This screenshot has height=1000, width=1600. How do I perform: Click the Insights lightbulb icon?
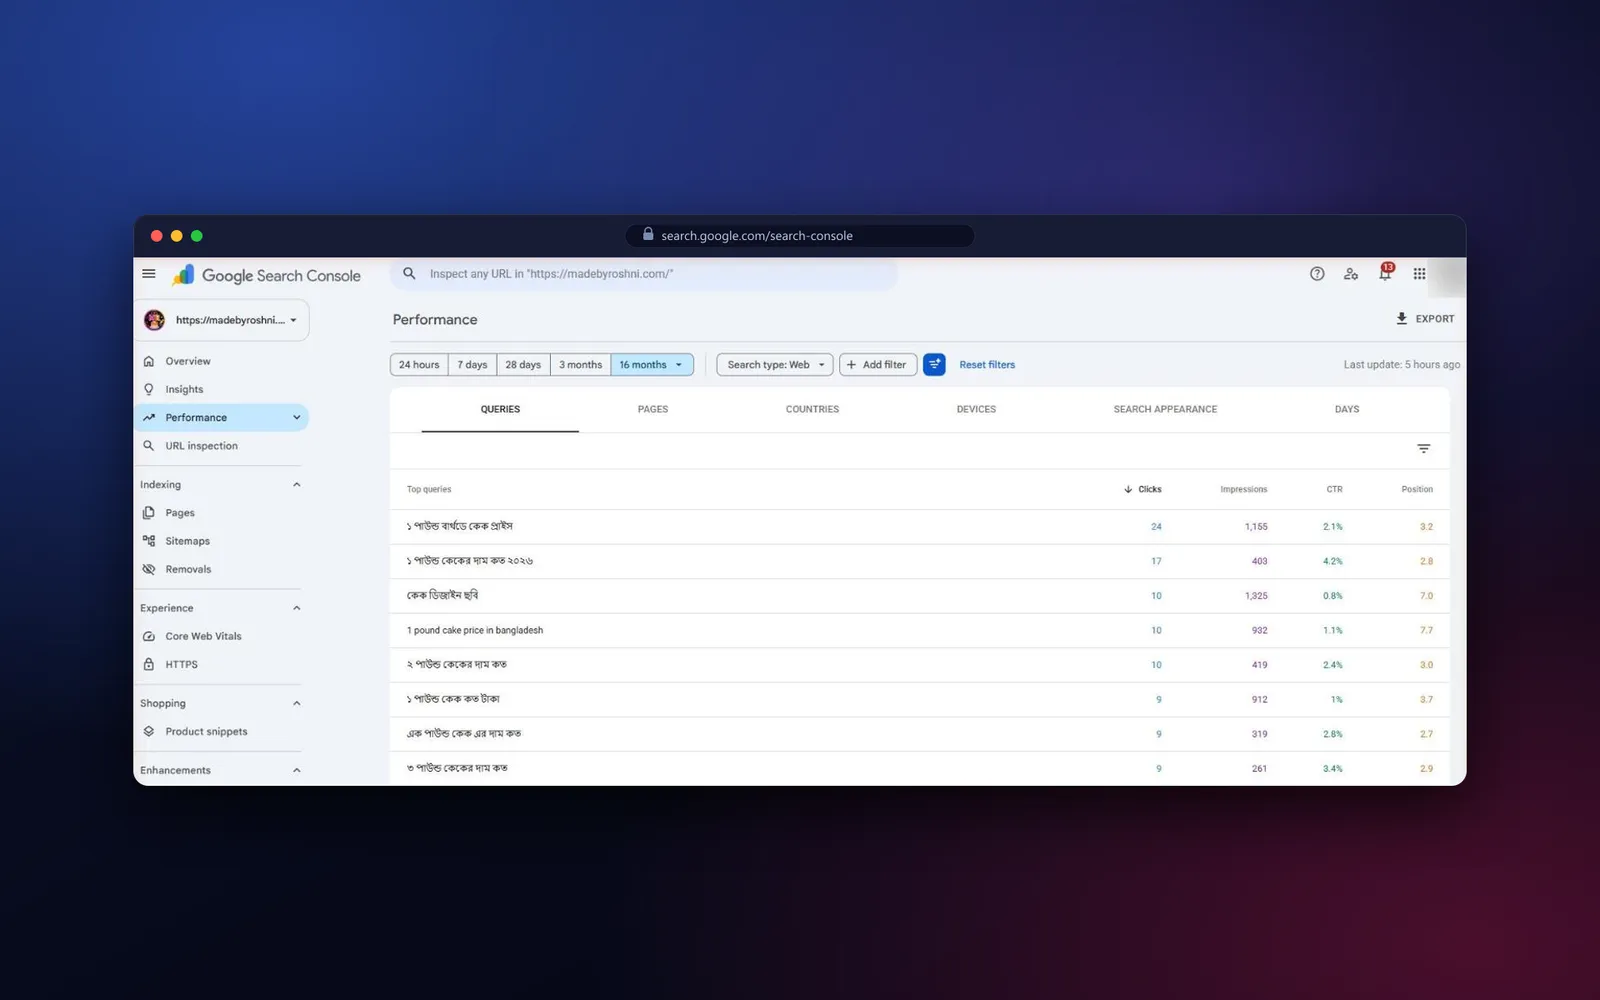[149, 389]
